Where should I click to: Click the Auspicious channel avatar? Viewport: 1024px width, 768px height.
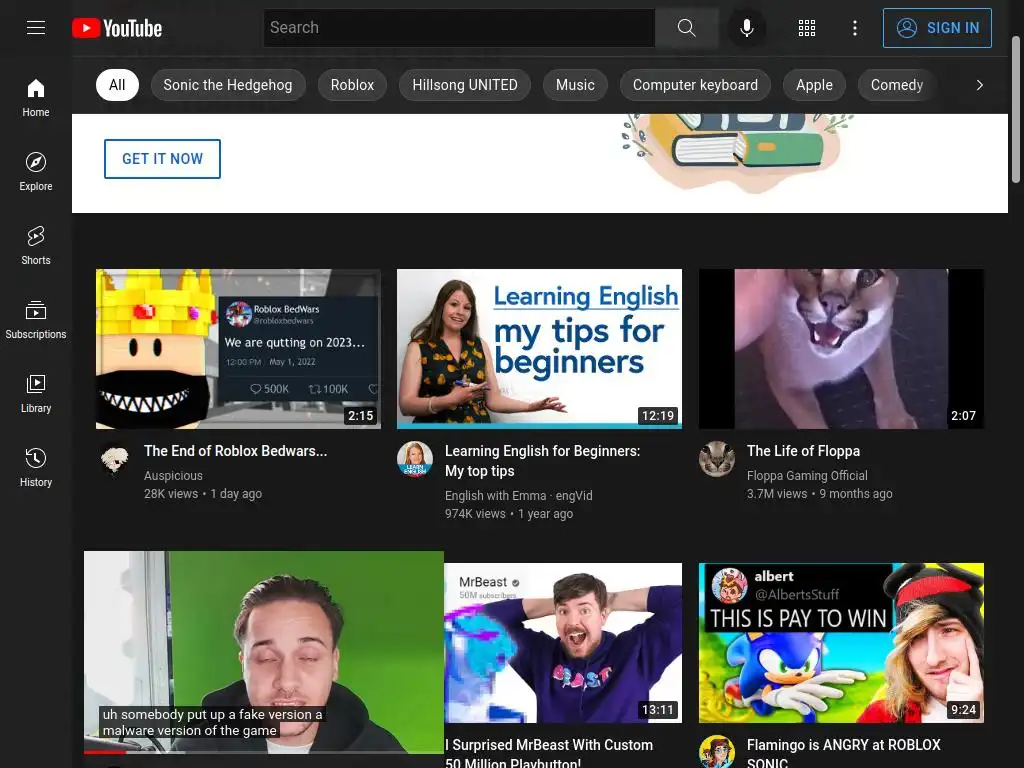coord(114,459)
